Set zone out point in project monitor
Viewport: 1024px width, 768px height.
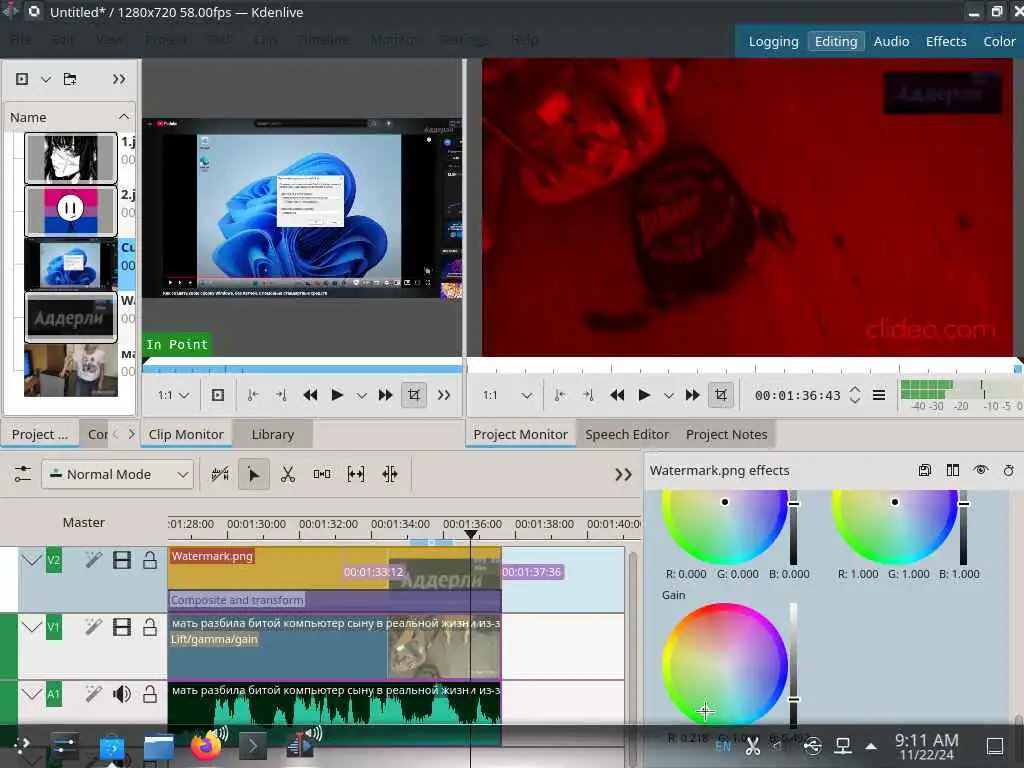coord(588,395)
